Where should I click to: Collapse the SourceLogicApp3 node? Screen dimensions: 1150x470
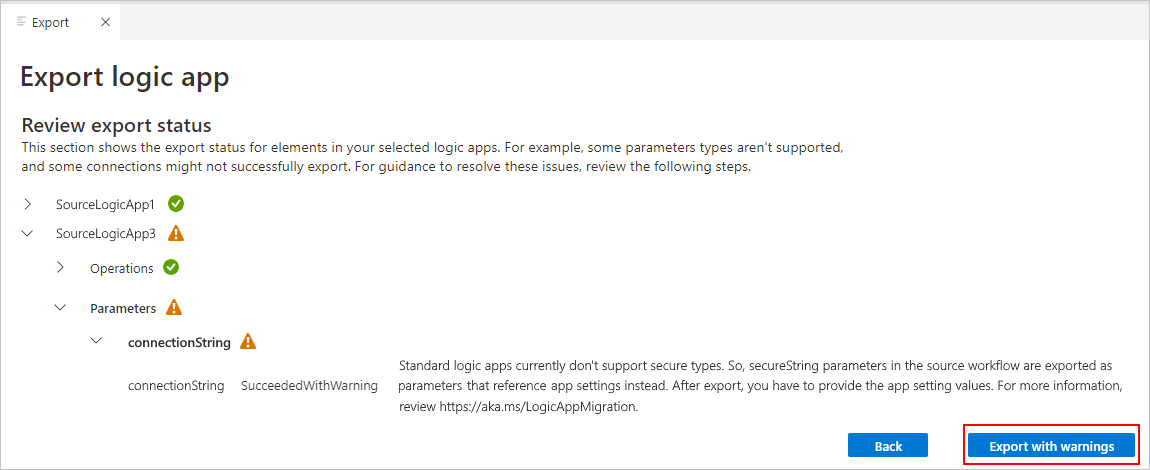click(28, 234)
